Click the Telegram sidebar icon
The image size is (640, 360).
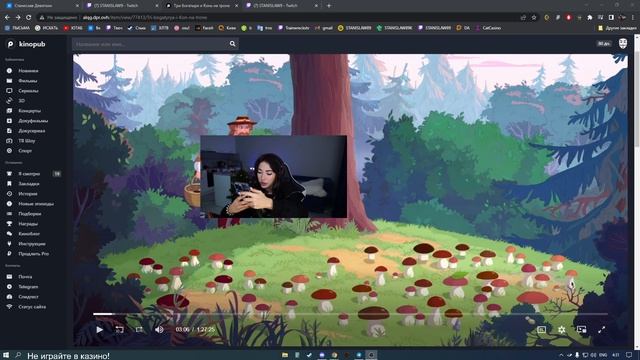pos(9,287)
